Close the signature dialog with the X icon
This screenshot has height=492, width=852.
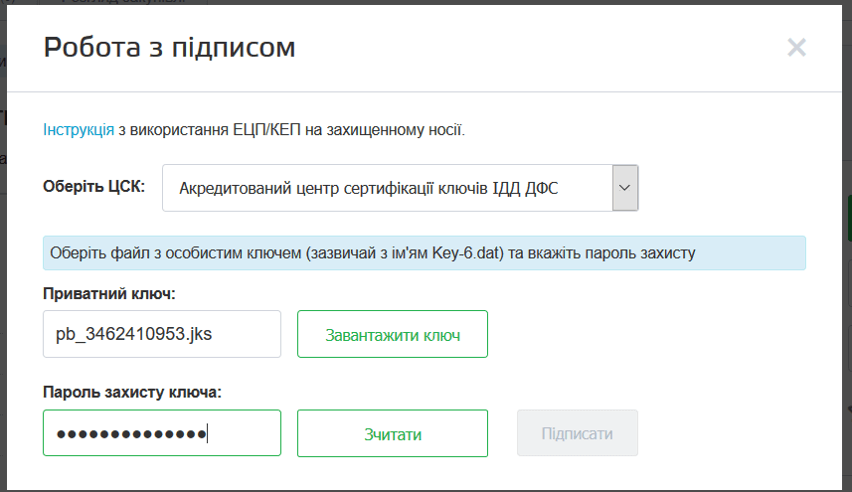pos(796,47)
